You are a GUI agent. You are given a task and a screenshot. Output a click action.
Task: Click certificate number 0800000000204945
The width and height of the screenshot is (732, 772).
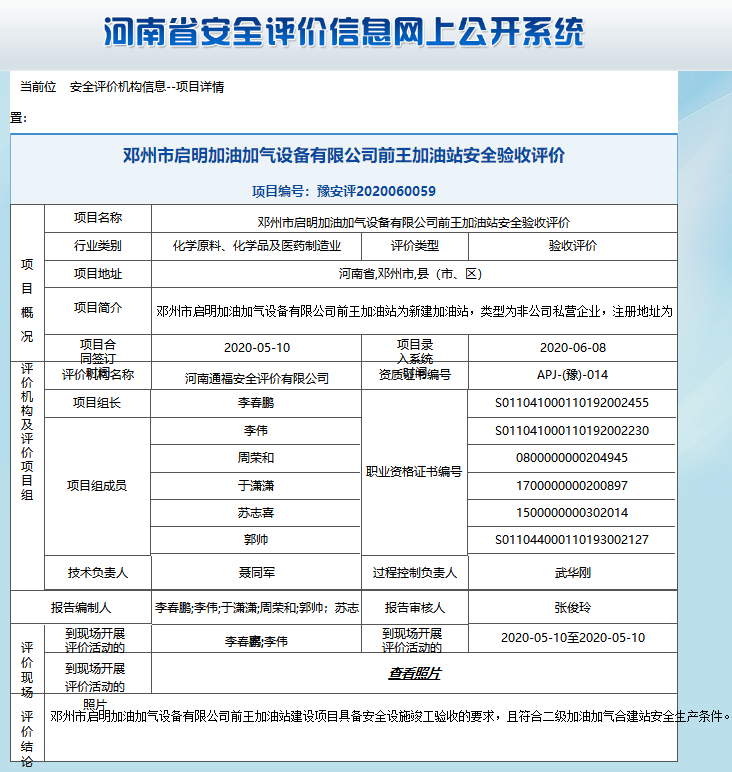(x=572, y=458)
